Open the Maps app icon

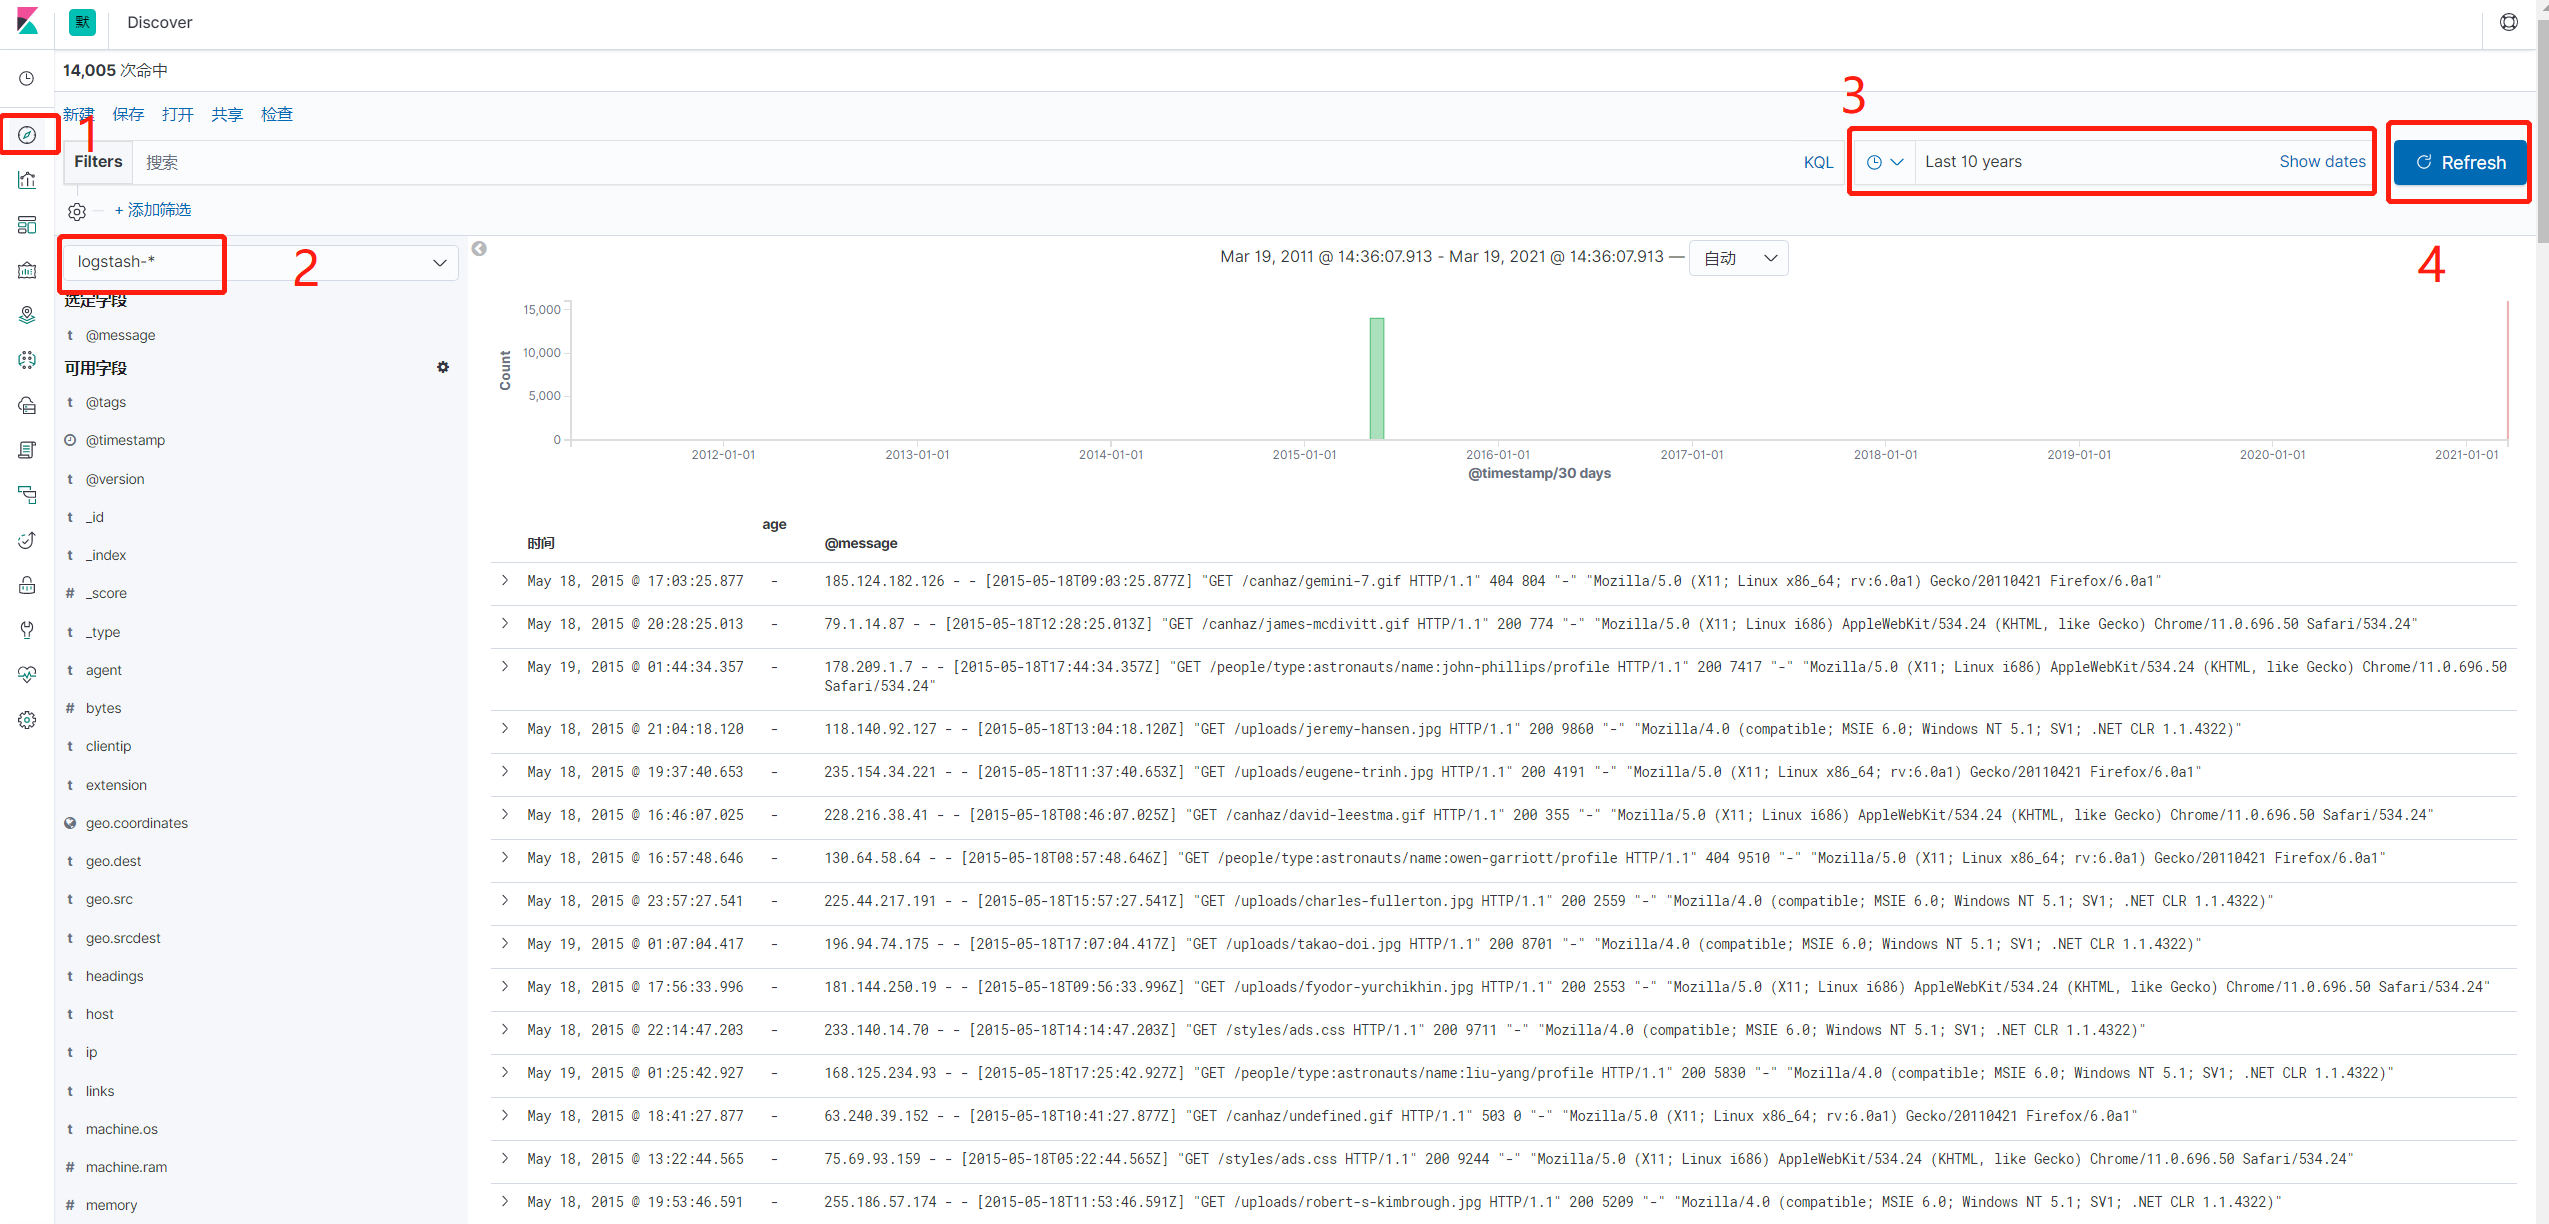27,314
